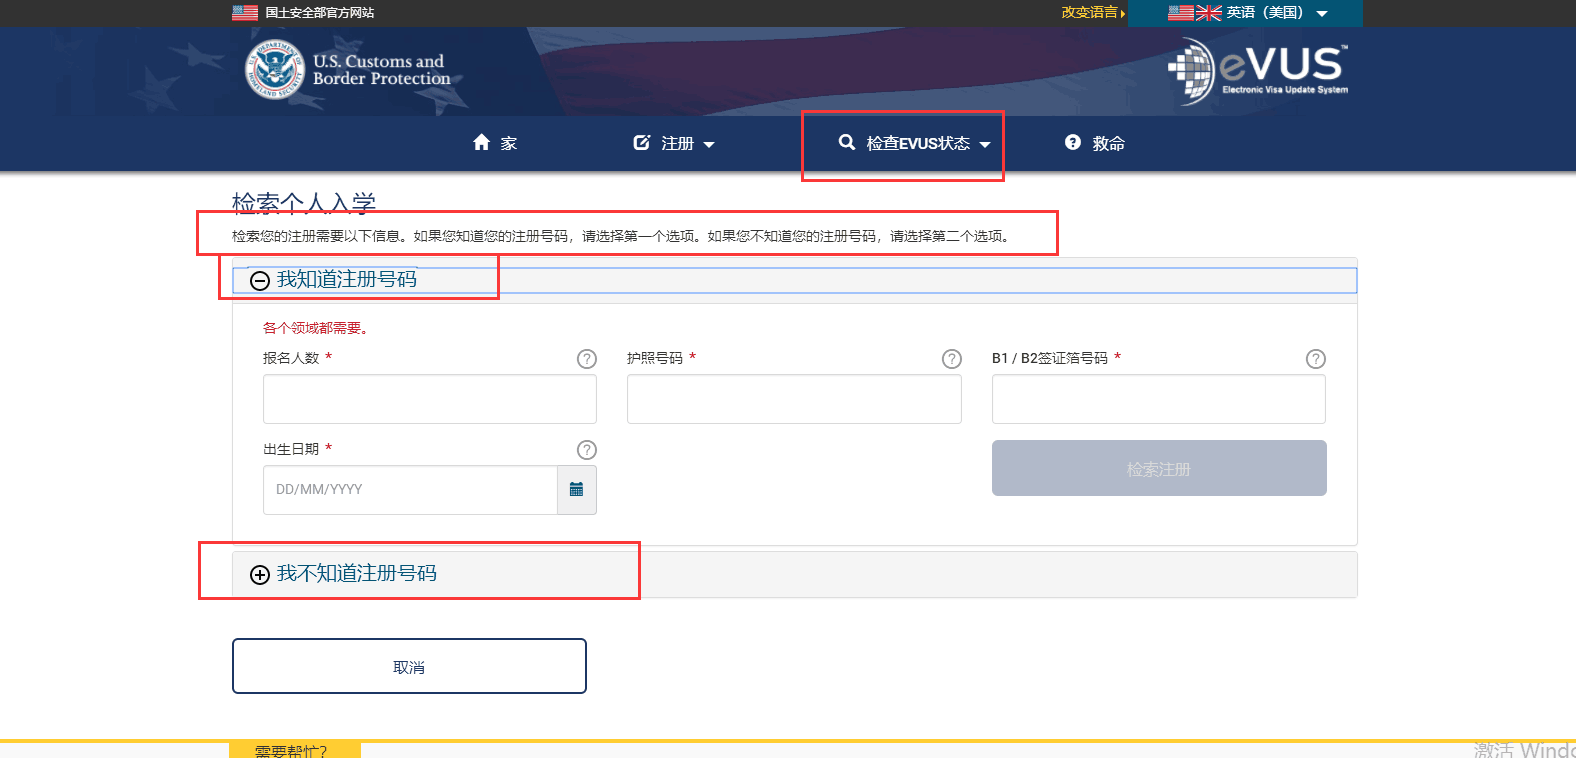Collapse the 我知道注册号码 section
Viewport: 1576px width, 758px height.
[x=260, y=280]
